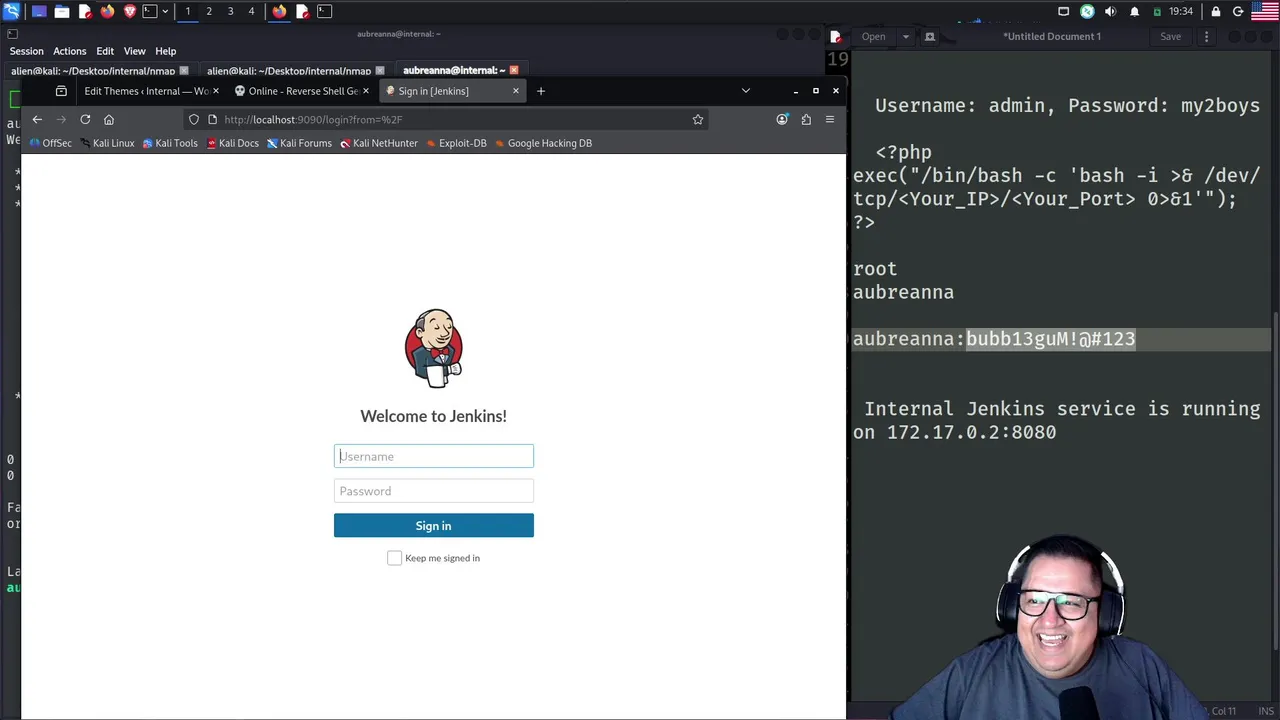The image size is (1280, 720).
Task: Open the terminal launcher in top panel
Action: point(150,11)
